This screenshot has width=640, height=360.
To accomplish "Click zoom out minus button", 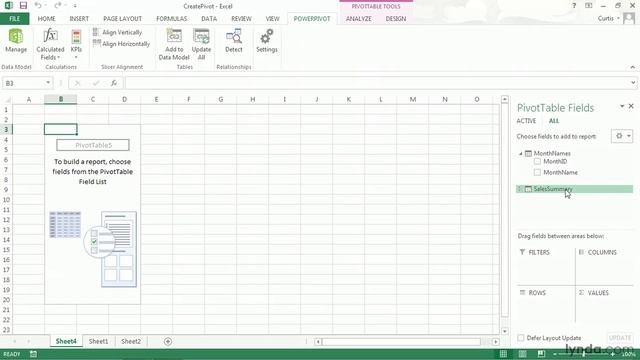I will tap(555, 354).
